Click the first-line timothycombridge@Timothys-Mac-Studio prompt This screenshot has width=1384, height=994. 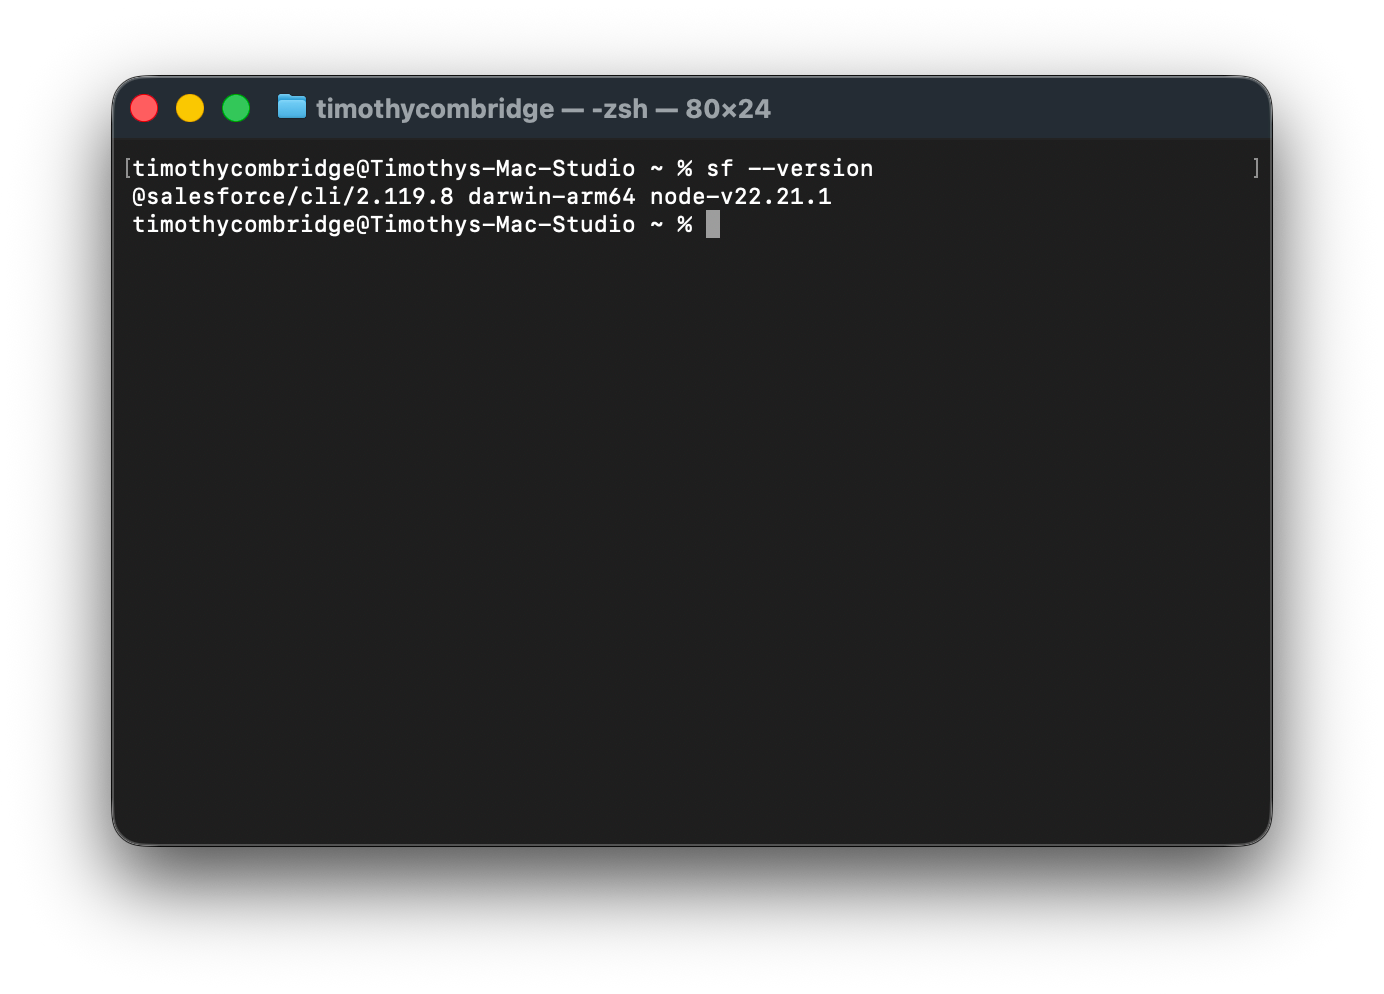coord(384,168)
